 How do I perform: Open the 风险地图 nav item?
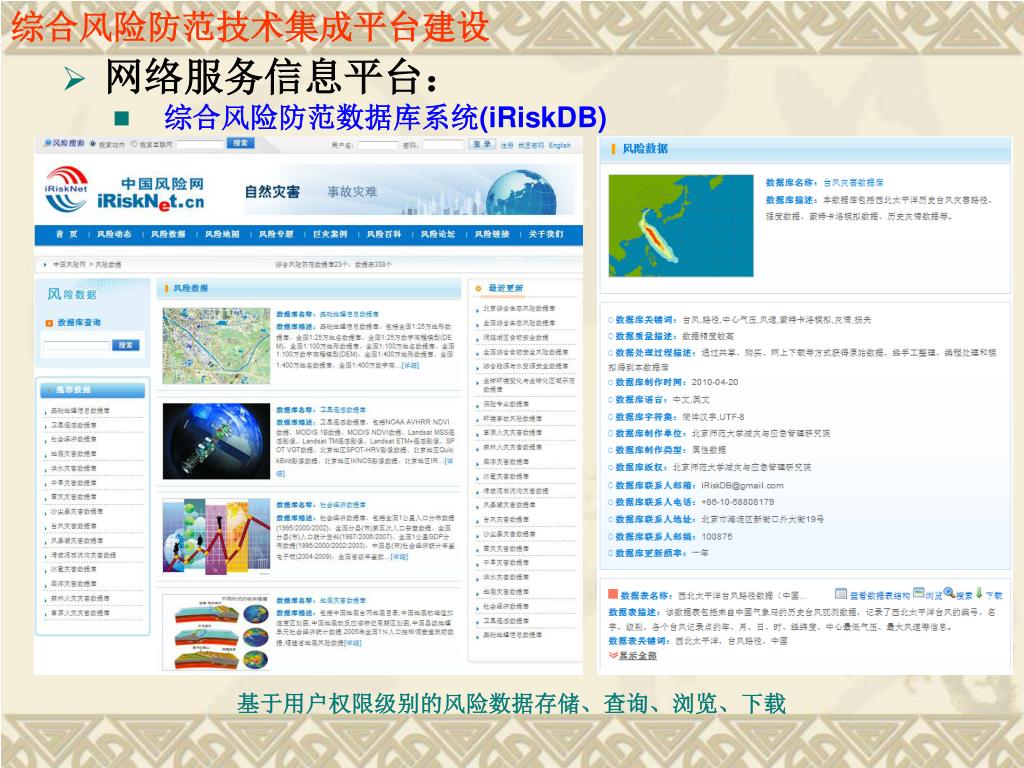click(x=222, y=234)
